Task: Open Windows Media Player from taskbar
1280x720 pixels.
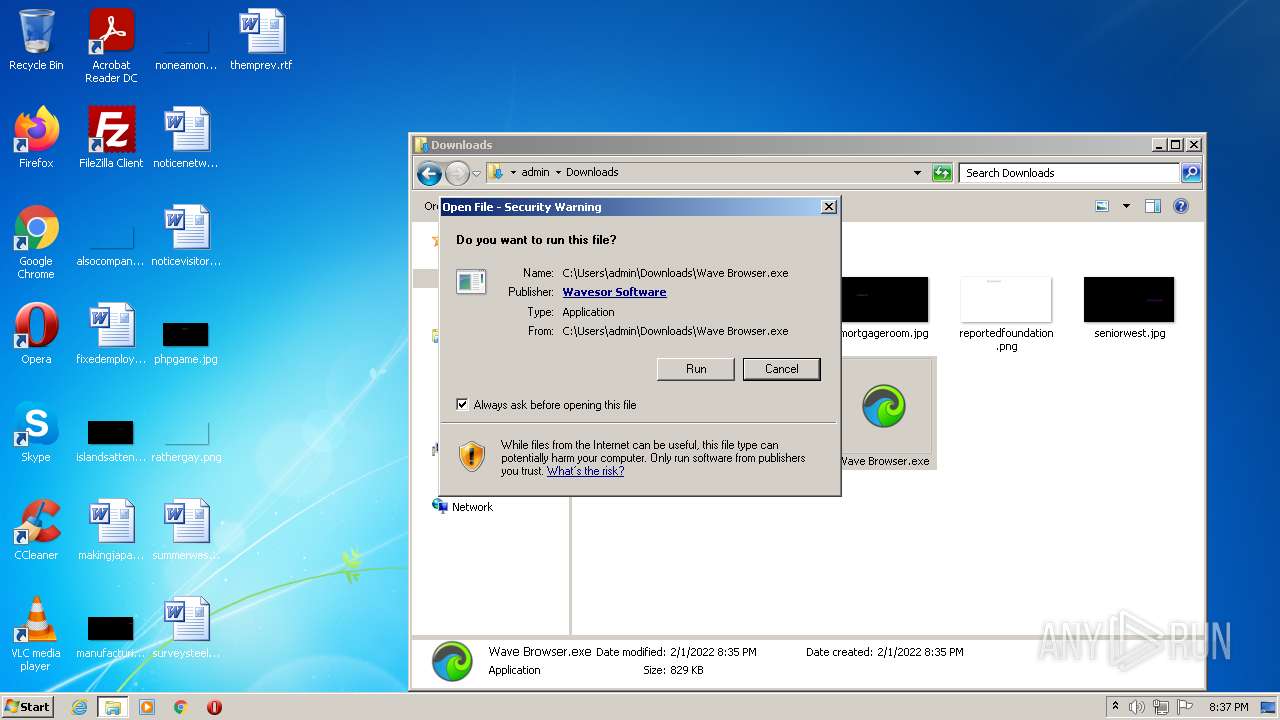Action: pos(147,707)
